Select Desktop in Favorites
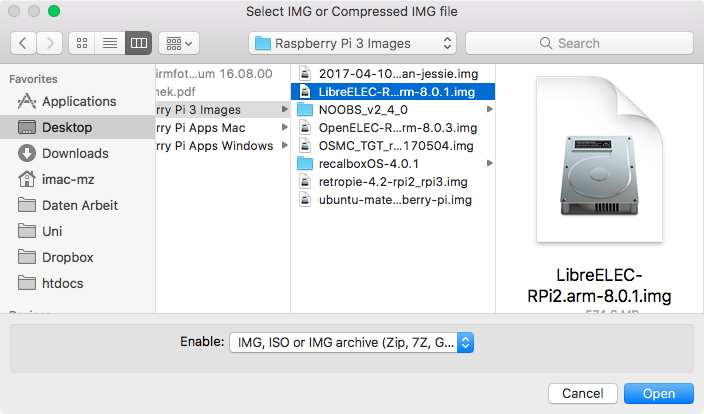This screenshot has width=704, height=414. pos(77,127)
